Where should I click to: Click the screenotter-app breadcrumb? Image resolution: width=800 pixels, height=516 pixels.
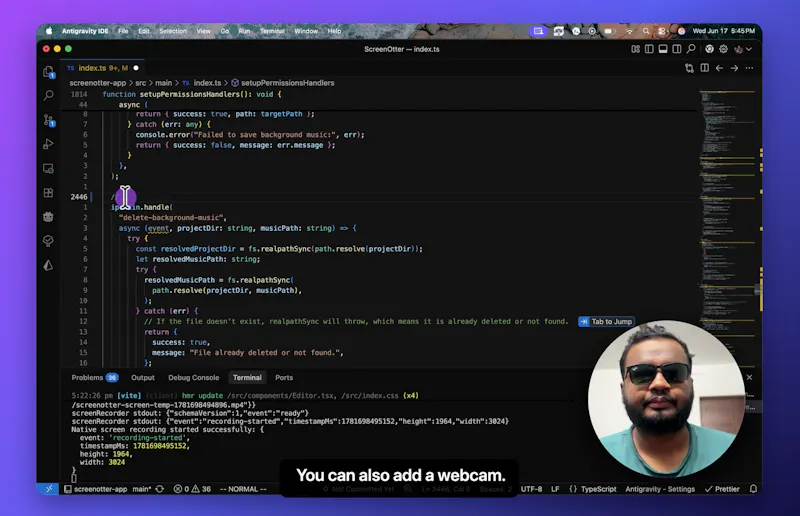pos(97,83)
